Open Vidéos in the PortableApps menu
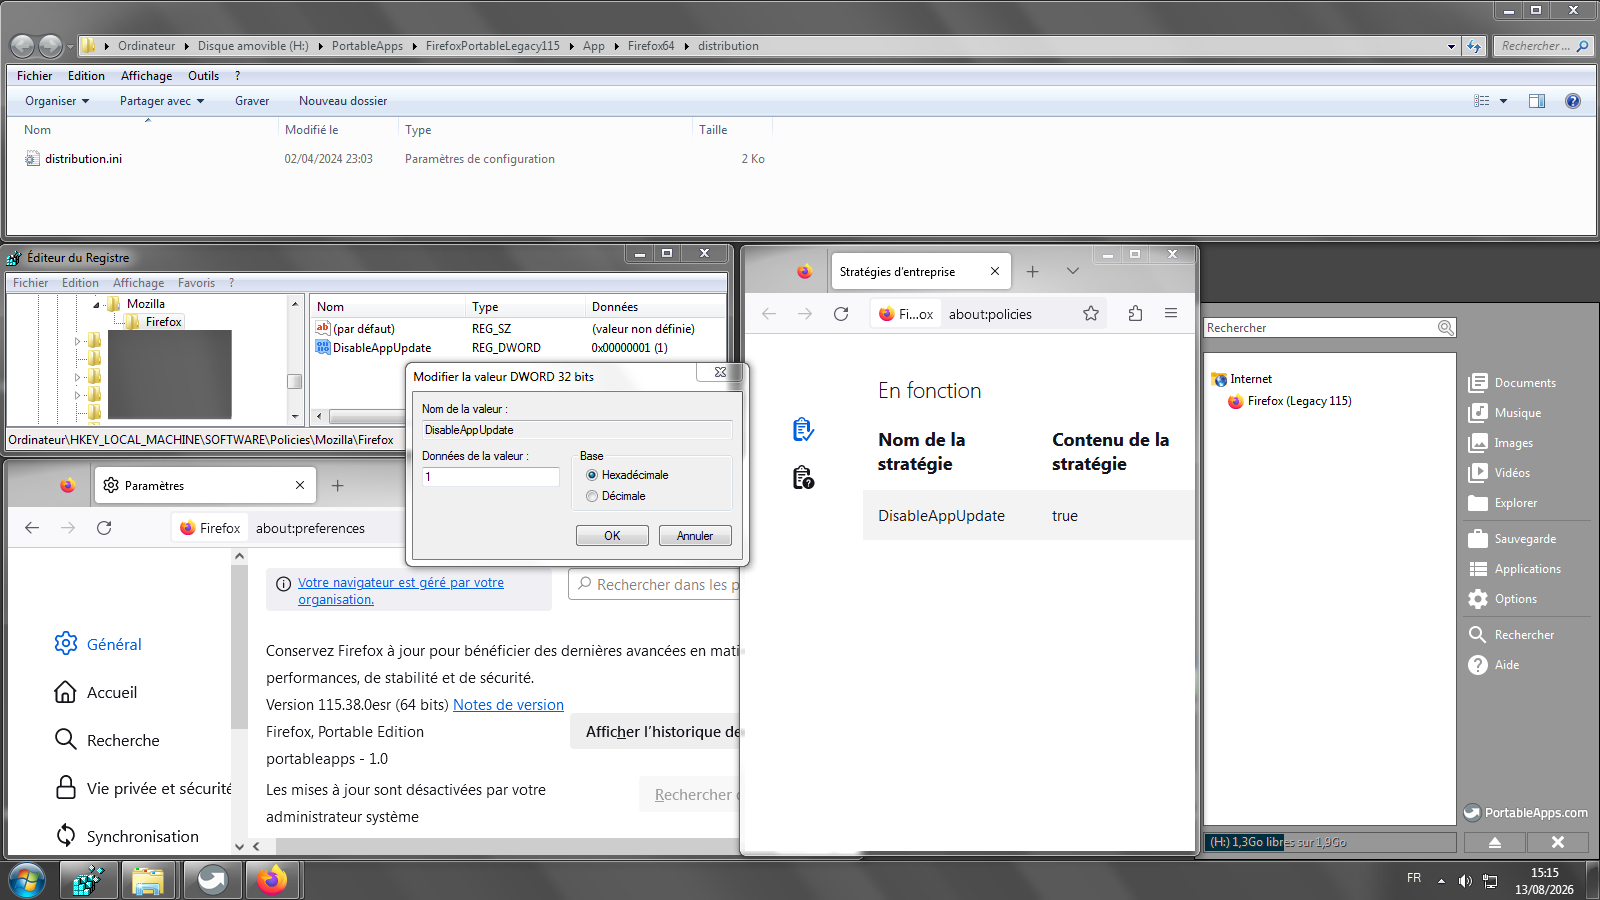This screenshot has height=900, width=1600. [1500, 473]
